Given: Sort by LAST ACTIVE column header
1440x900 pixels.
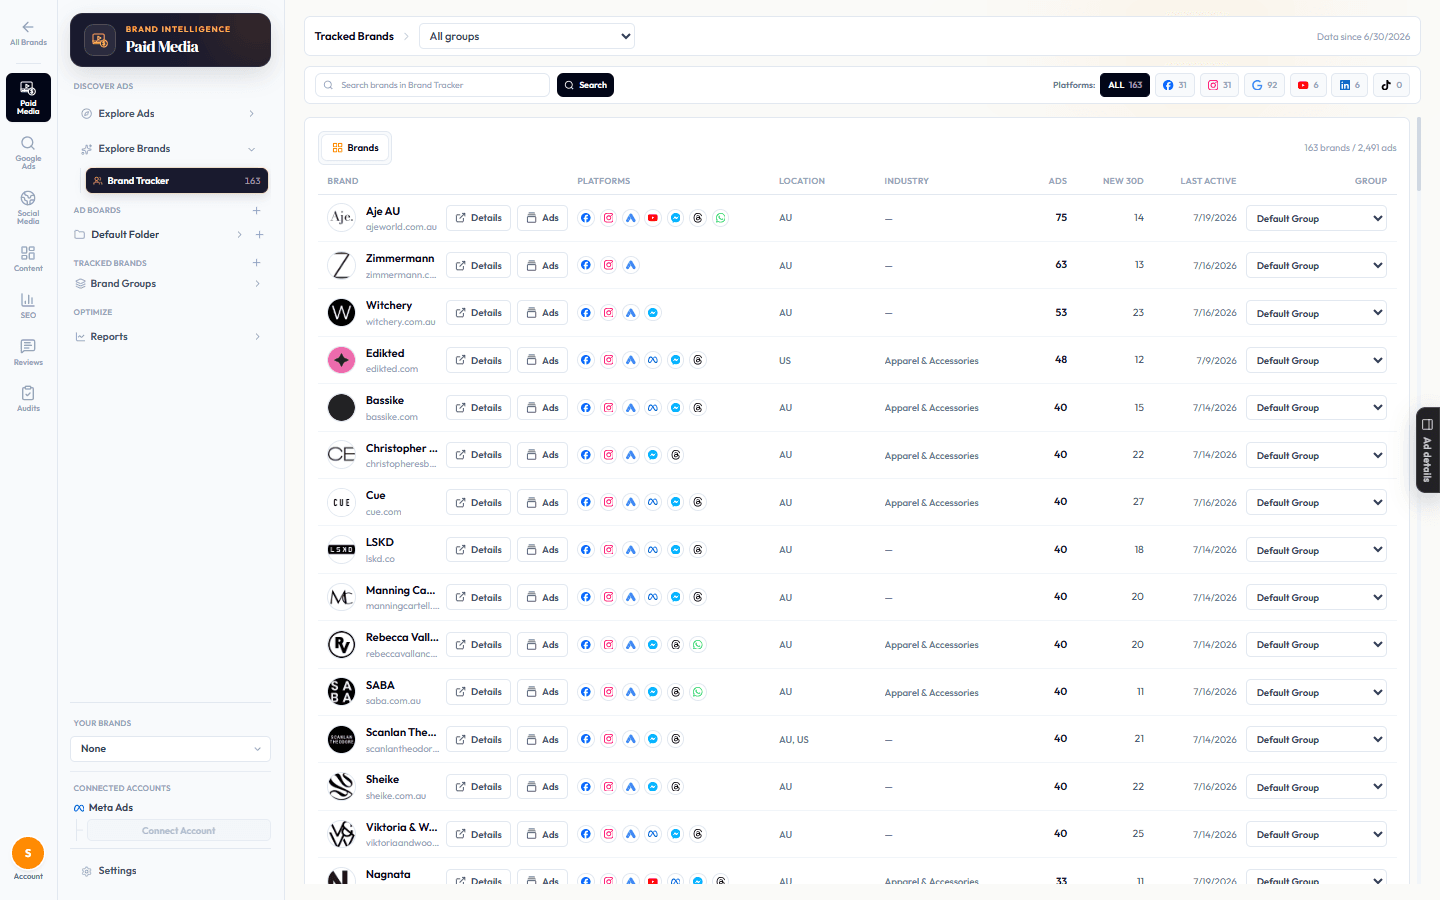Looking at the screenshot, I should (x=1208, y=181).
